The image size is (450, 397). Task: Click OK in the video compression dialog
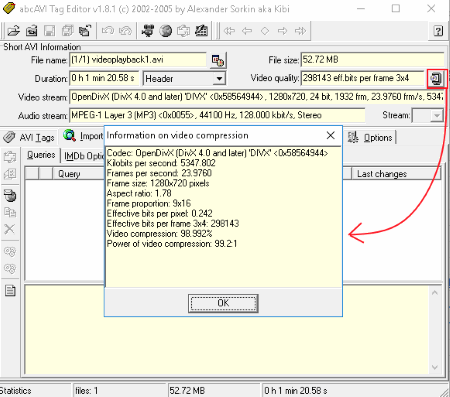223,303
